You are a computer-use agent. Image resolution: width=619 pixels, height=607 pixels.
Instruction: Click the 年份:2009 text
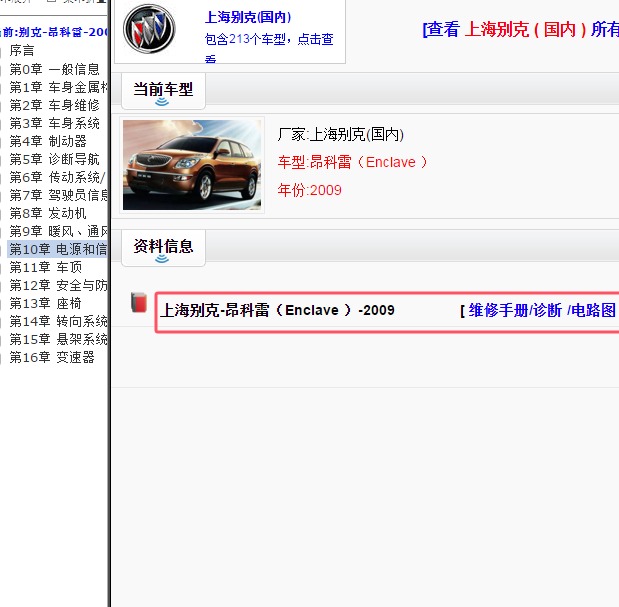point(310,190)
